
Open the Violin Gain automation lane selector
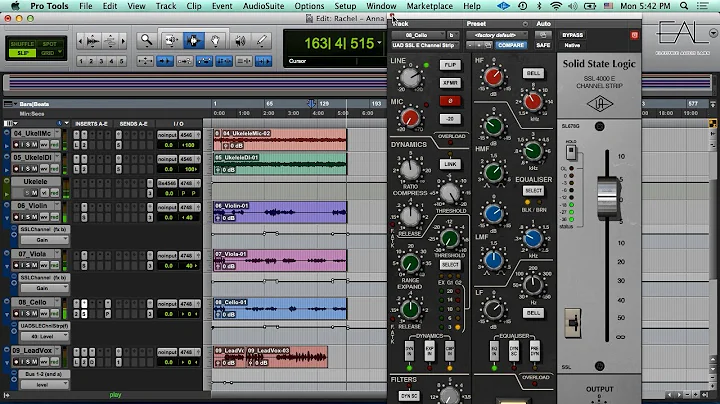(45, 240)
